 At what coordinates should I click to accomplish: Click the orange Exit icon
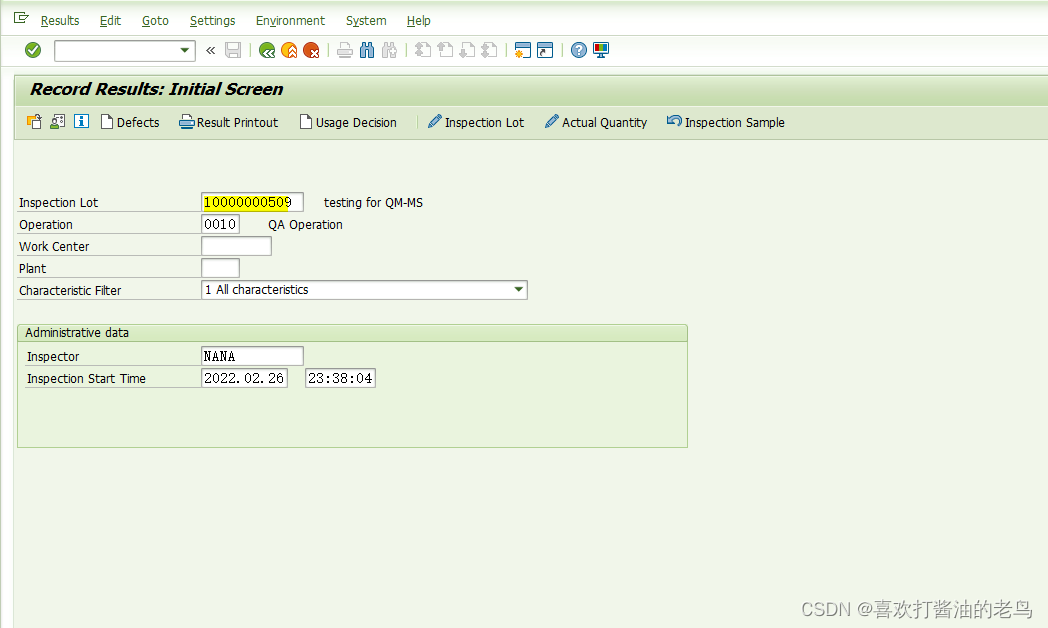pyautogui.click(x=289, y=50)
